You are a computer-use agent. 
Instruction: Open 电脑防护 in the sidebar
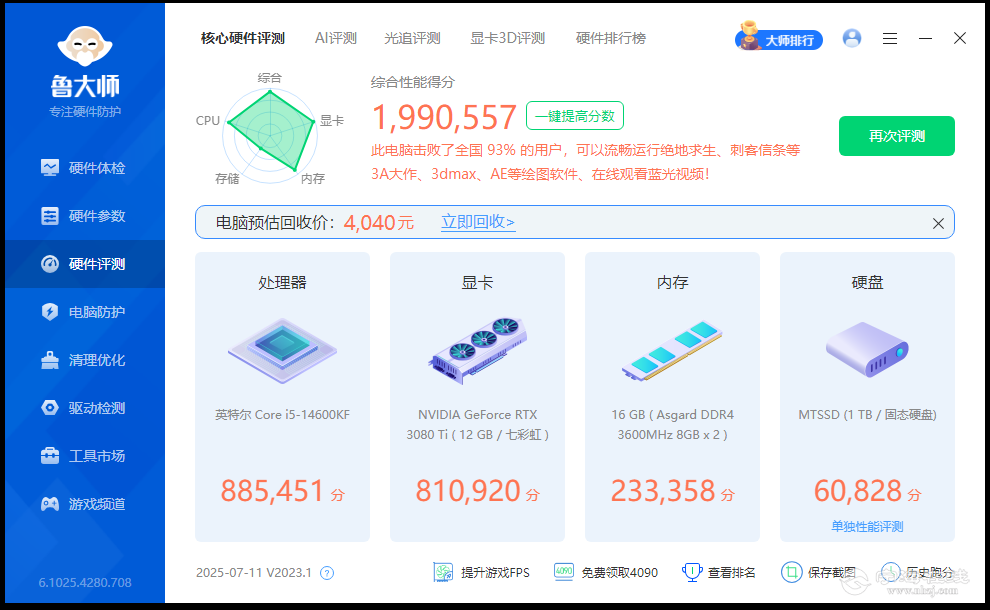pos(85,312)
